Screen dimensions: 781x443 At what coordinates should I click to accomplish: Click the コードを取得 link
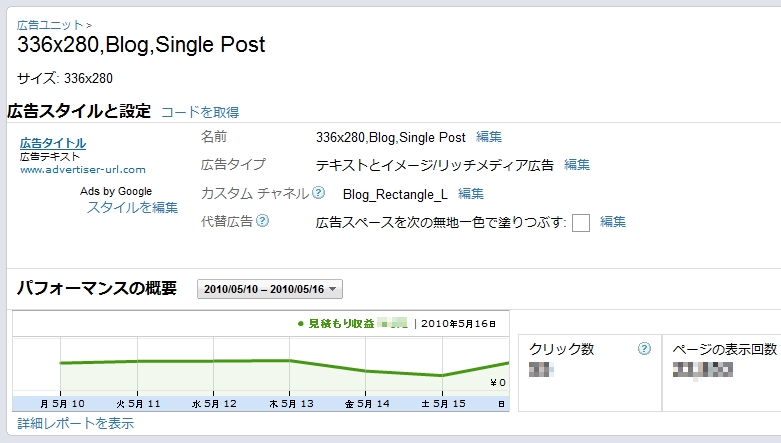point(200,112)
